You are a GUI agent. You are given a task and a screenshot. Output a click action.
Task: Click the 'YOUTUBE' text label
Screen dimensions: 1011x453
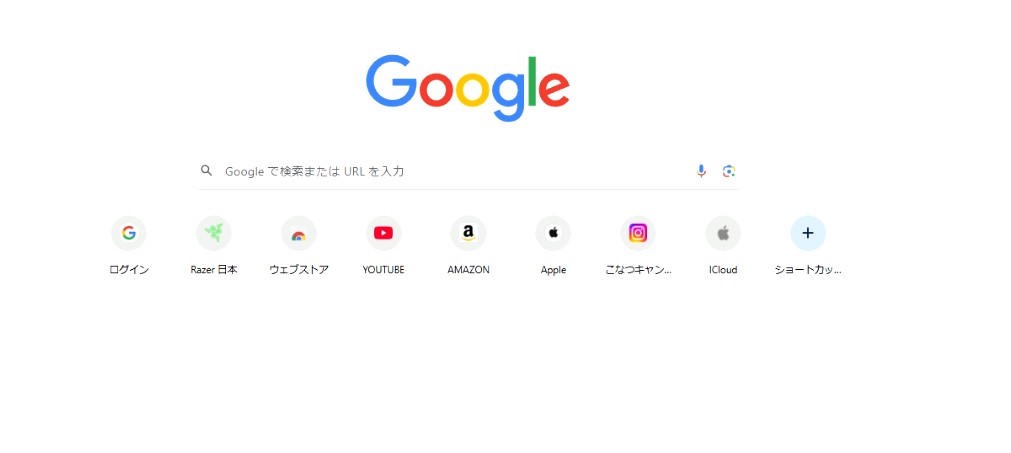tap(384, 270)
